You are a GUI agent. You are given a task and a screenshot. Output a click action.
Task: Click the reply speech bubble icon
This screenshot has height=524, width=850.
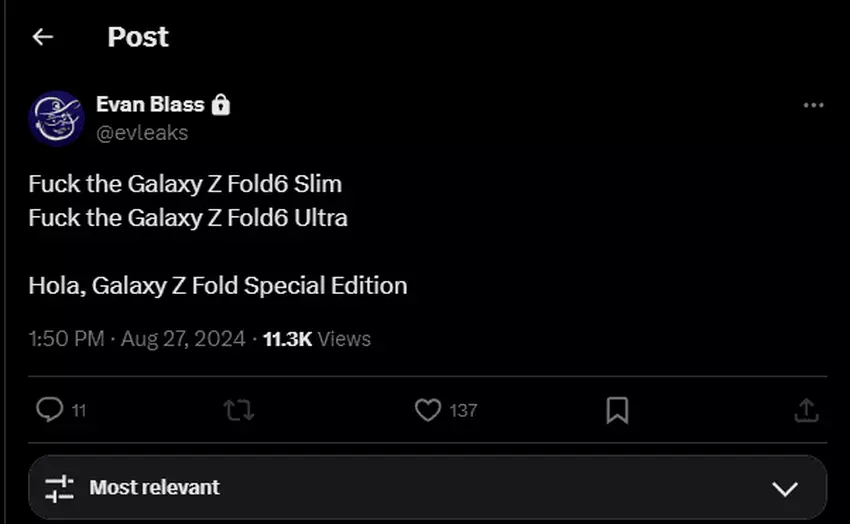pos(49,410)
